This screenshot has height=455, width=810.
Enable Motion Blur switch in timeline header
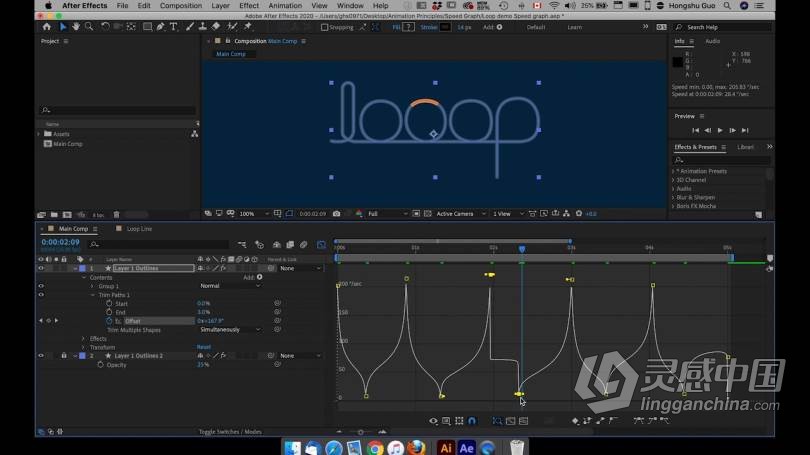click(303, 245)
